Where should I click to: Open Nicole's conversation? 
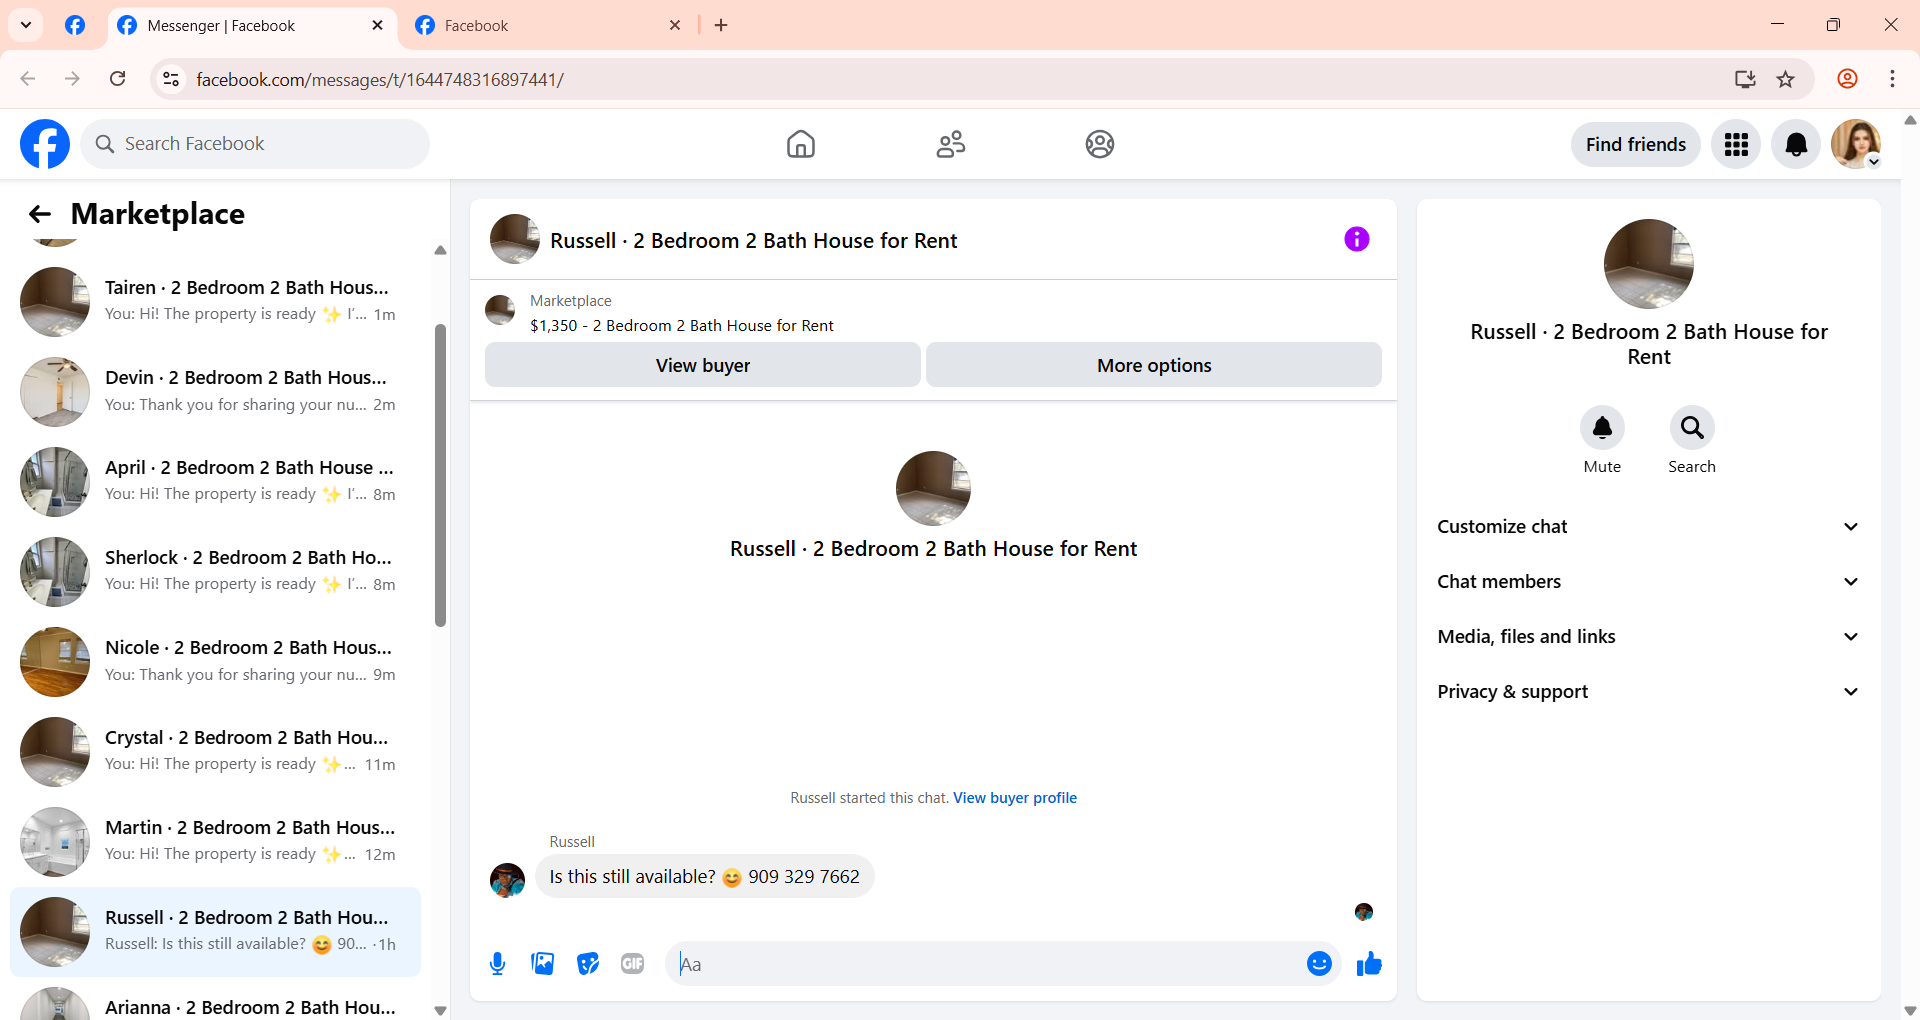pyautogui.click(x=215, y=661)
